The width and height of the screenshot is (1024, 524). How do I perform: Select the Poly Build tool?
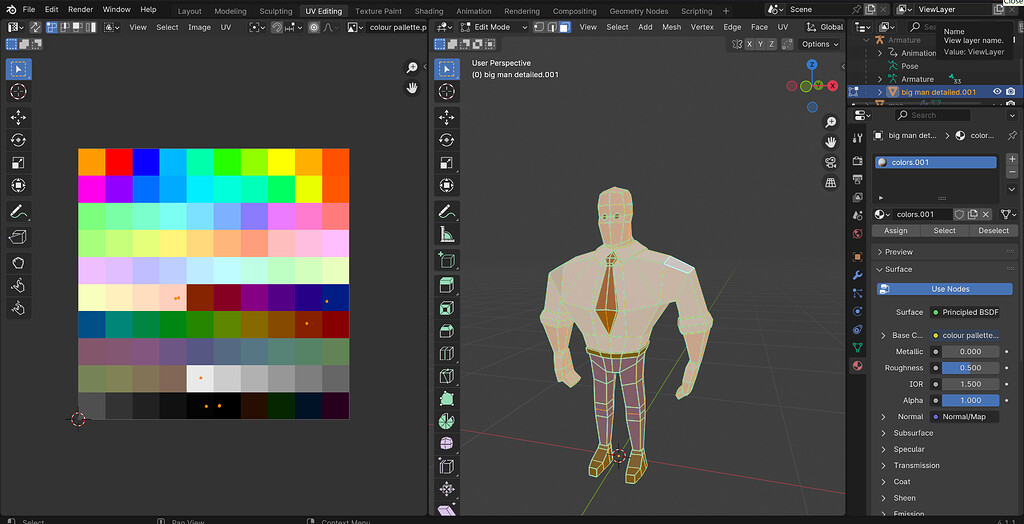point(447,399)
